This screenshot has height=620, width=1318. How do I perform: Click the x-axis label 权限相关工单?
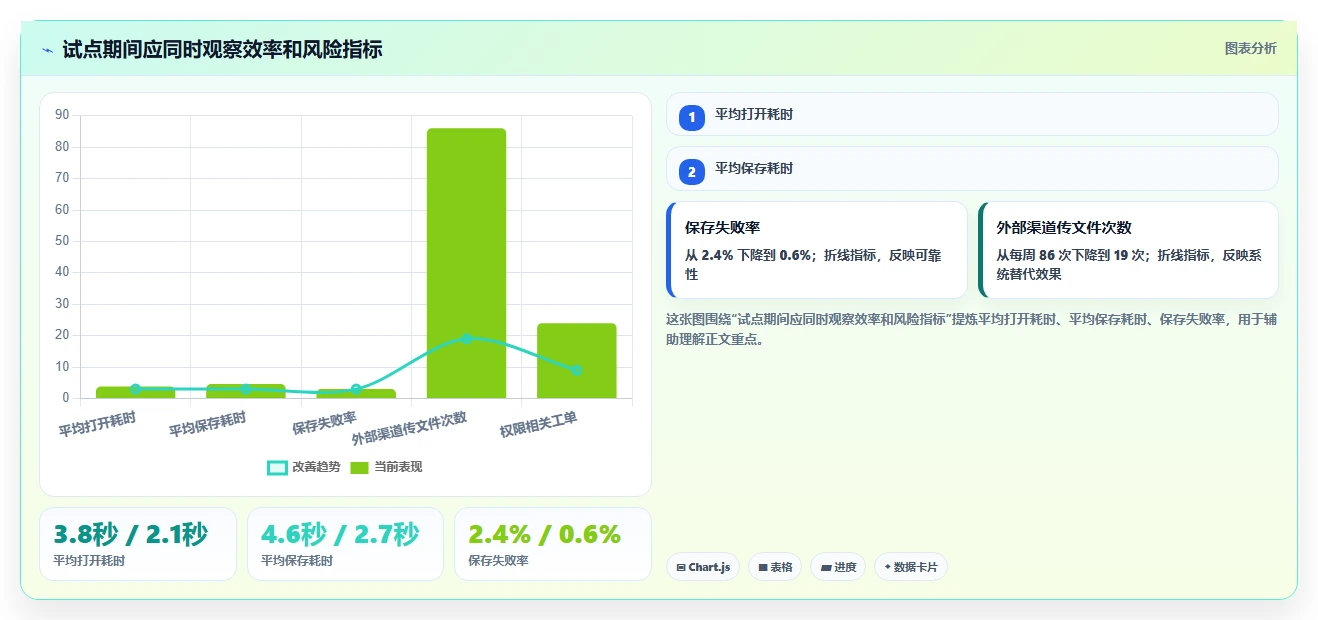click(539, 425)
